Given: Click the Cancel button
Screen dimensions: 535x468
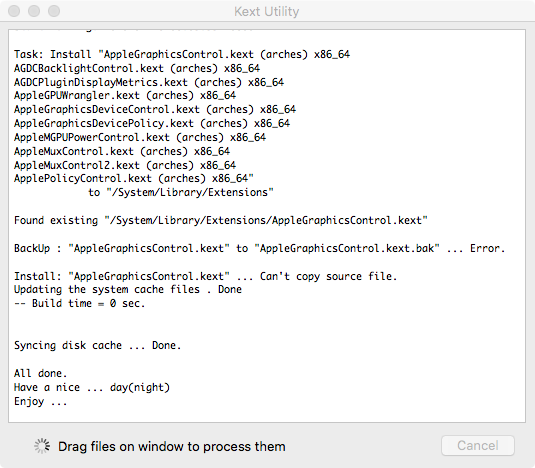Looking at the screenshot, I should pos(478,445).
